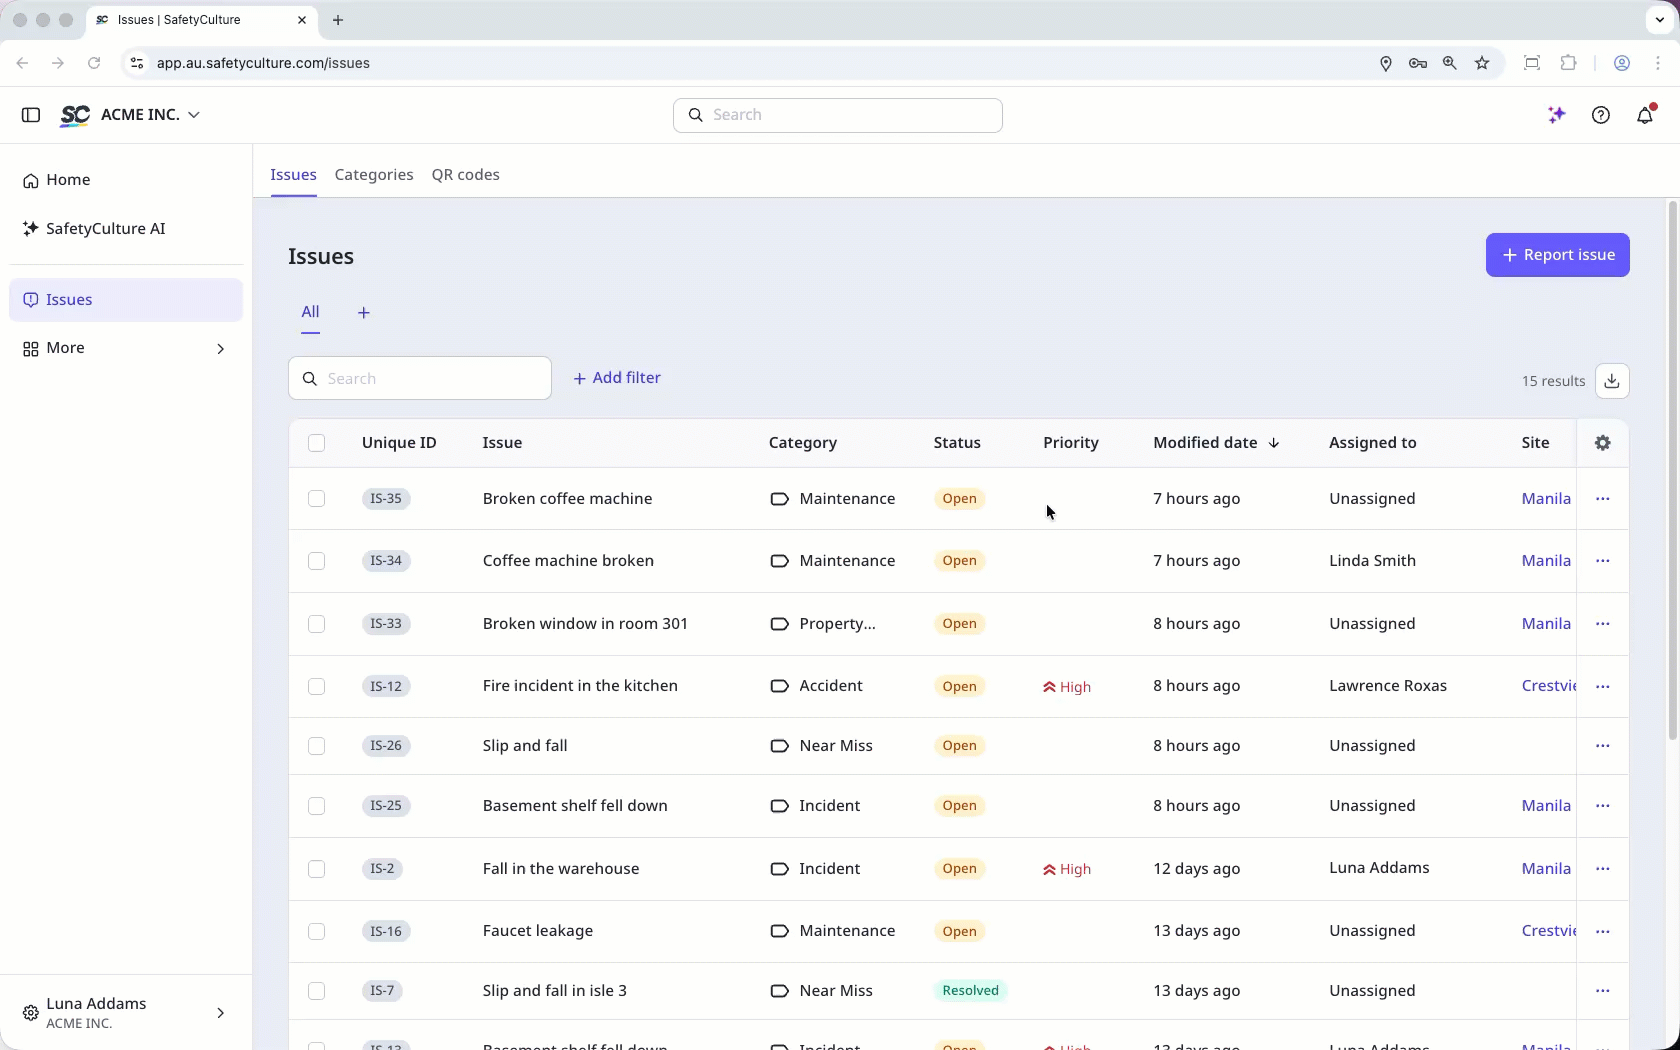Open the notifications bell
This screenshot has width=1680, height=1050.
(1645, 115)
